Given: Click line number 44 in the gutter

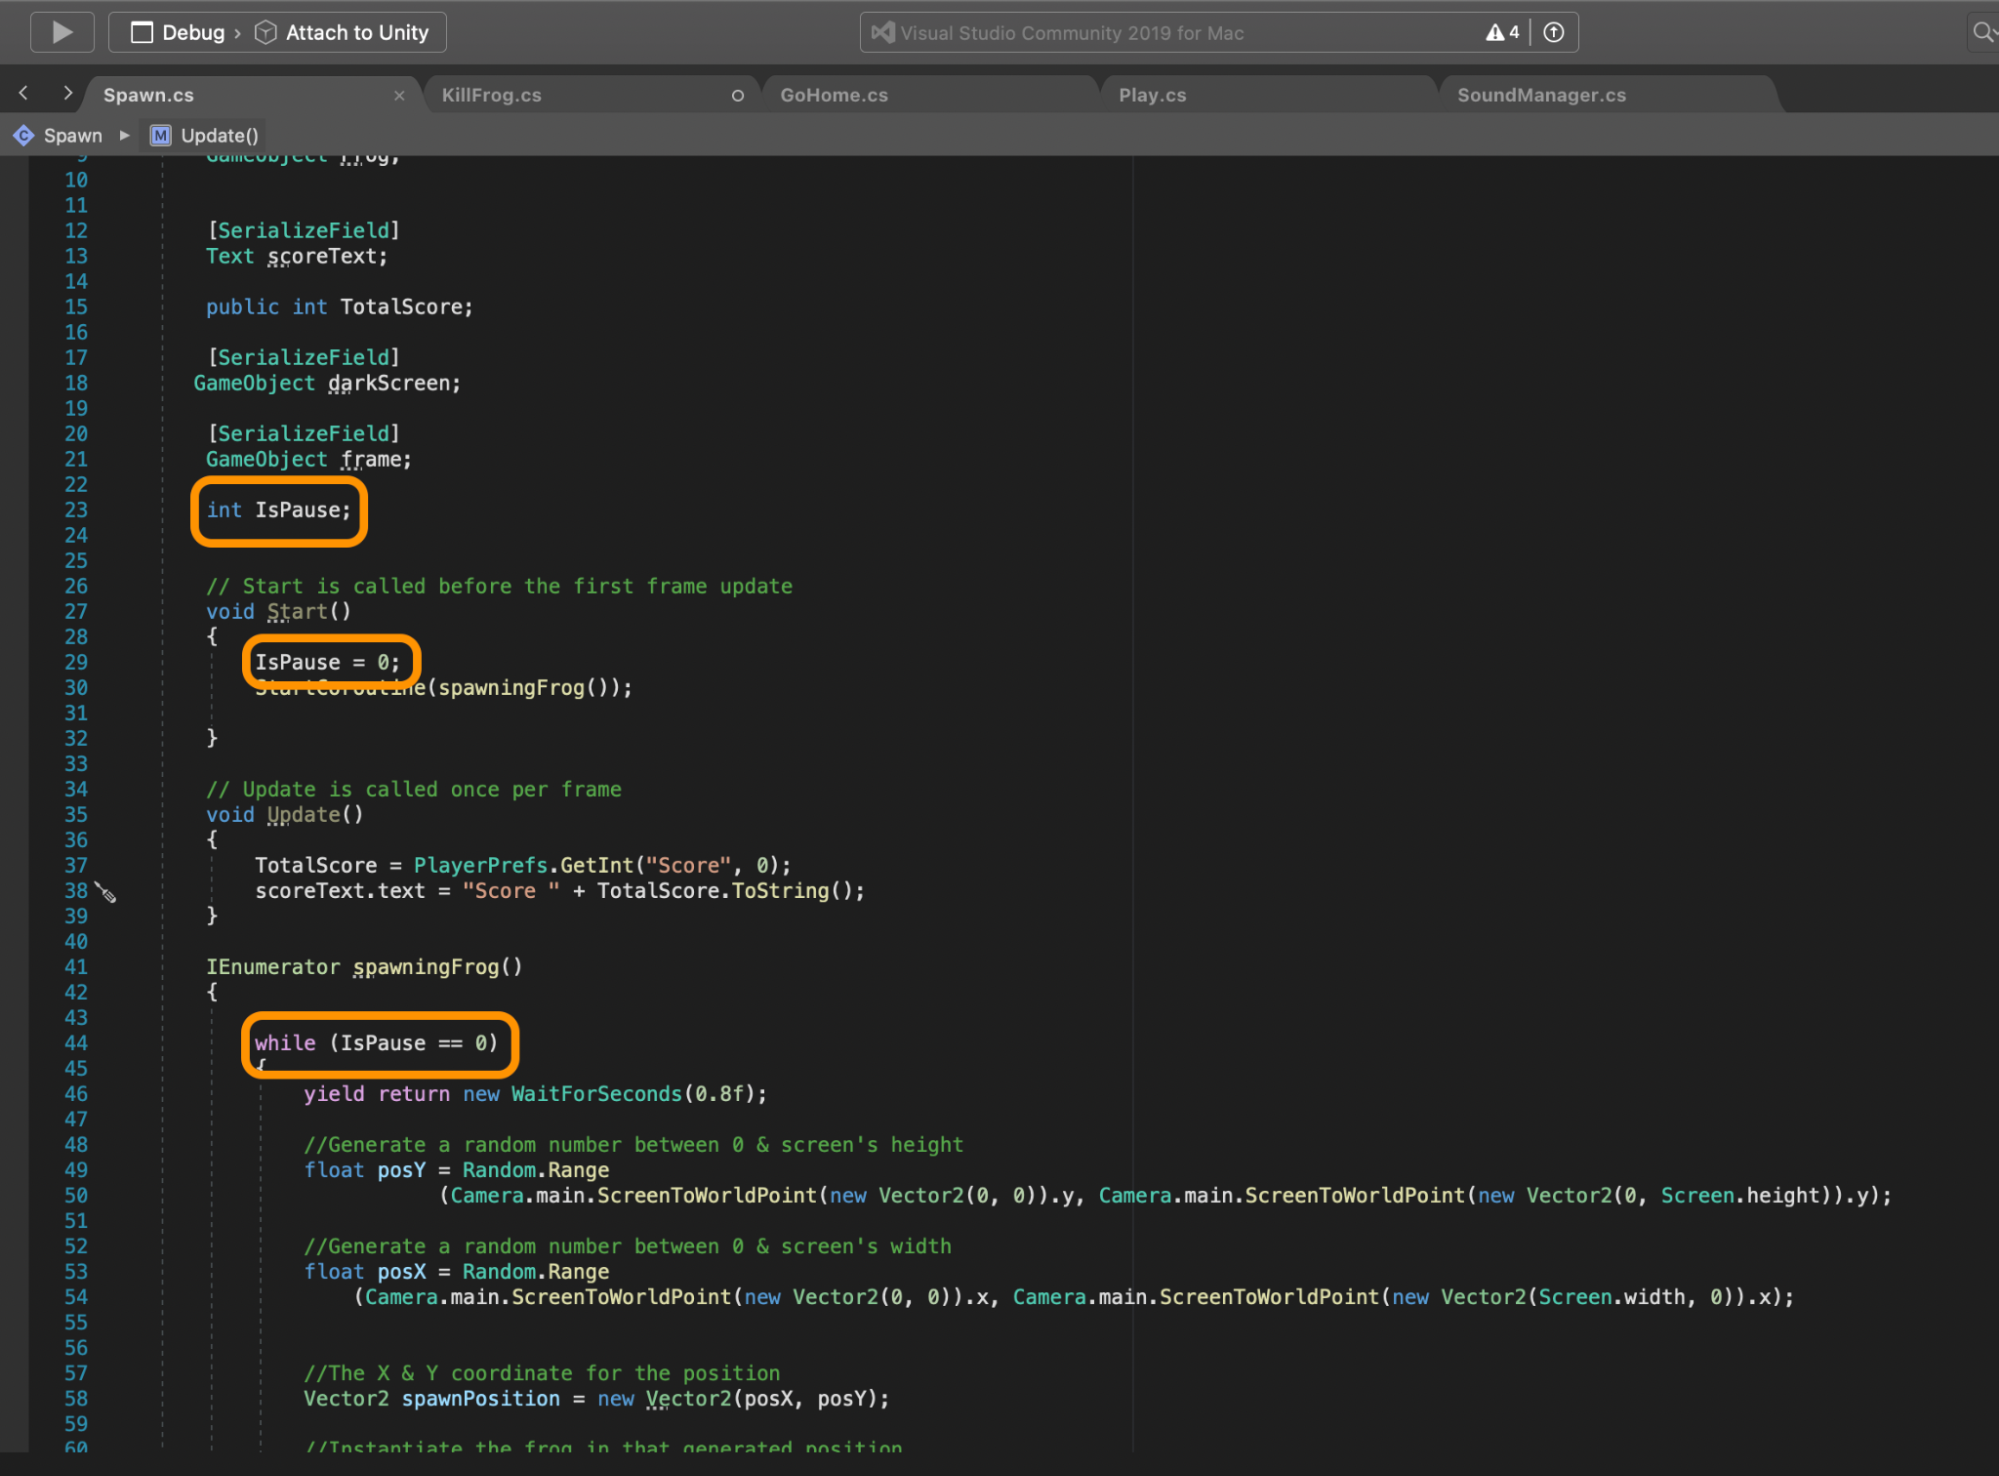Looking at the screenshot, I should [76, 1044].
